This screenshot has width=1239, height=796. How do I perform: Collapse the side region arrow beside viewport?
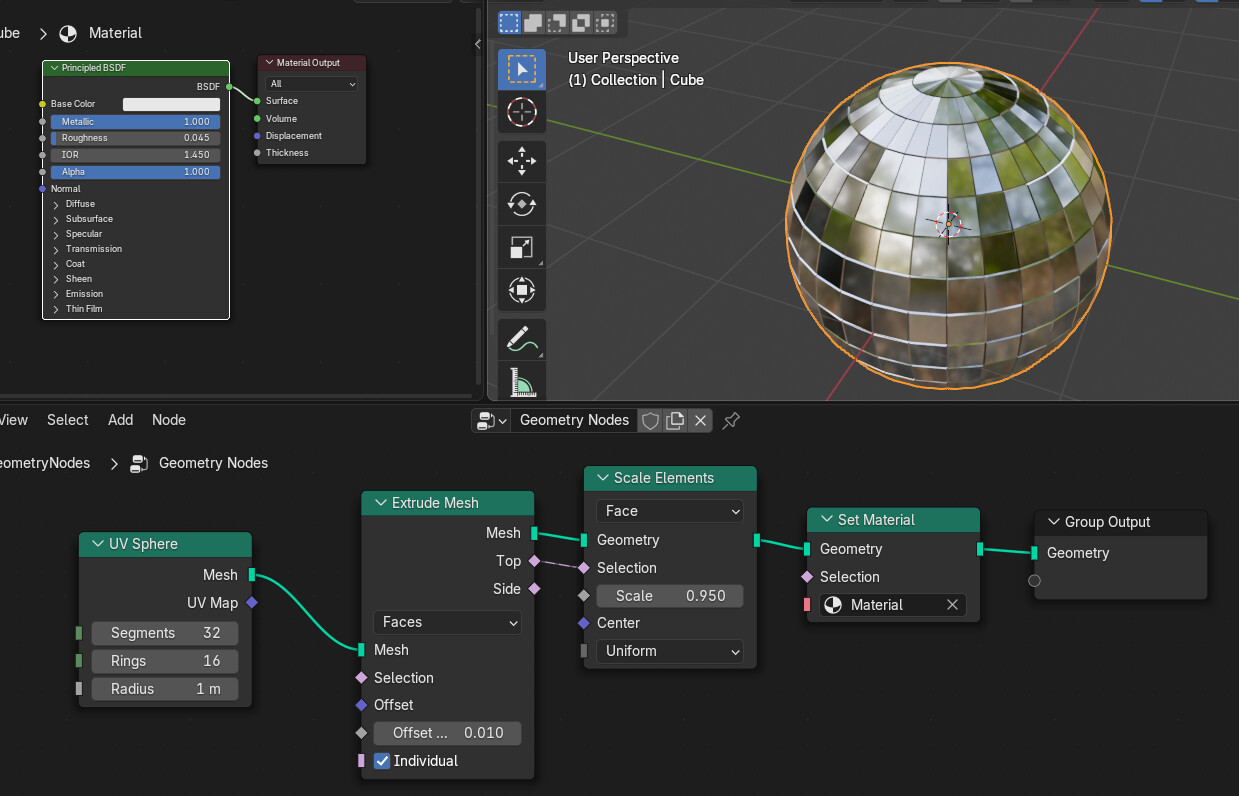(x=478, y=44)
